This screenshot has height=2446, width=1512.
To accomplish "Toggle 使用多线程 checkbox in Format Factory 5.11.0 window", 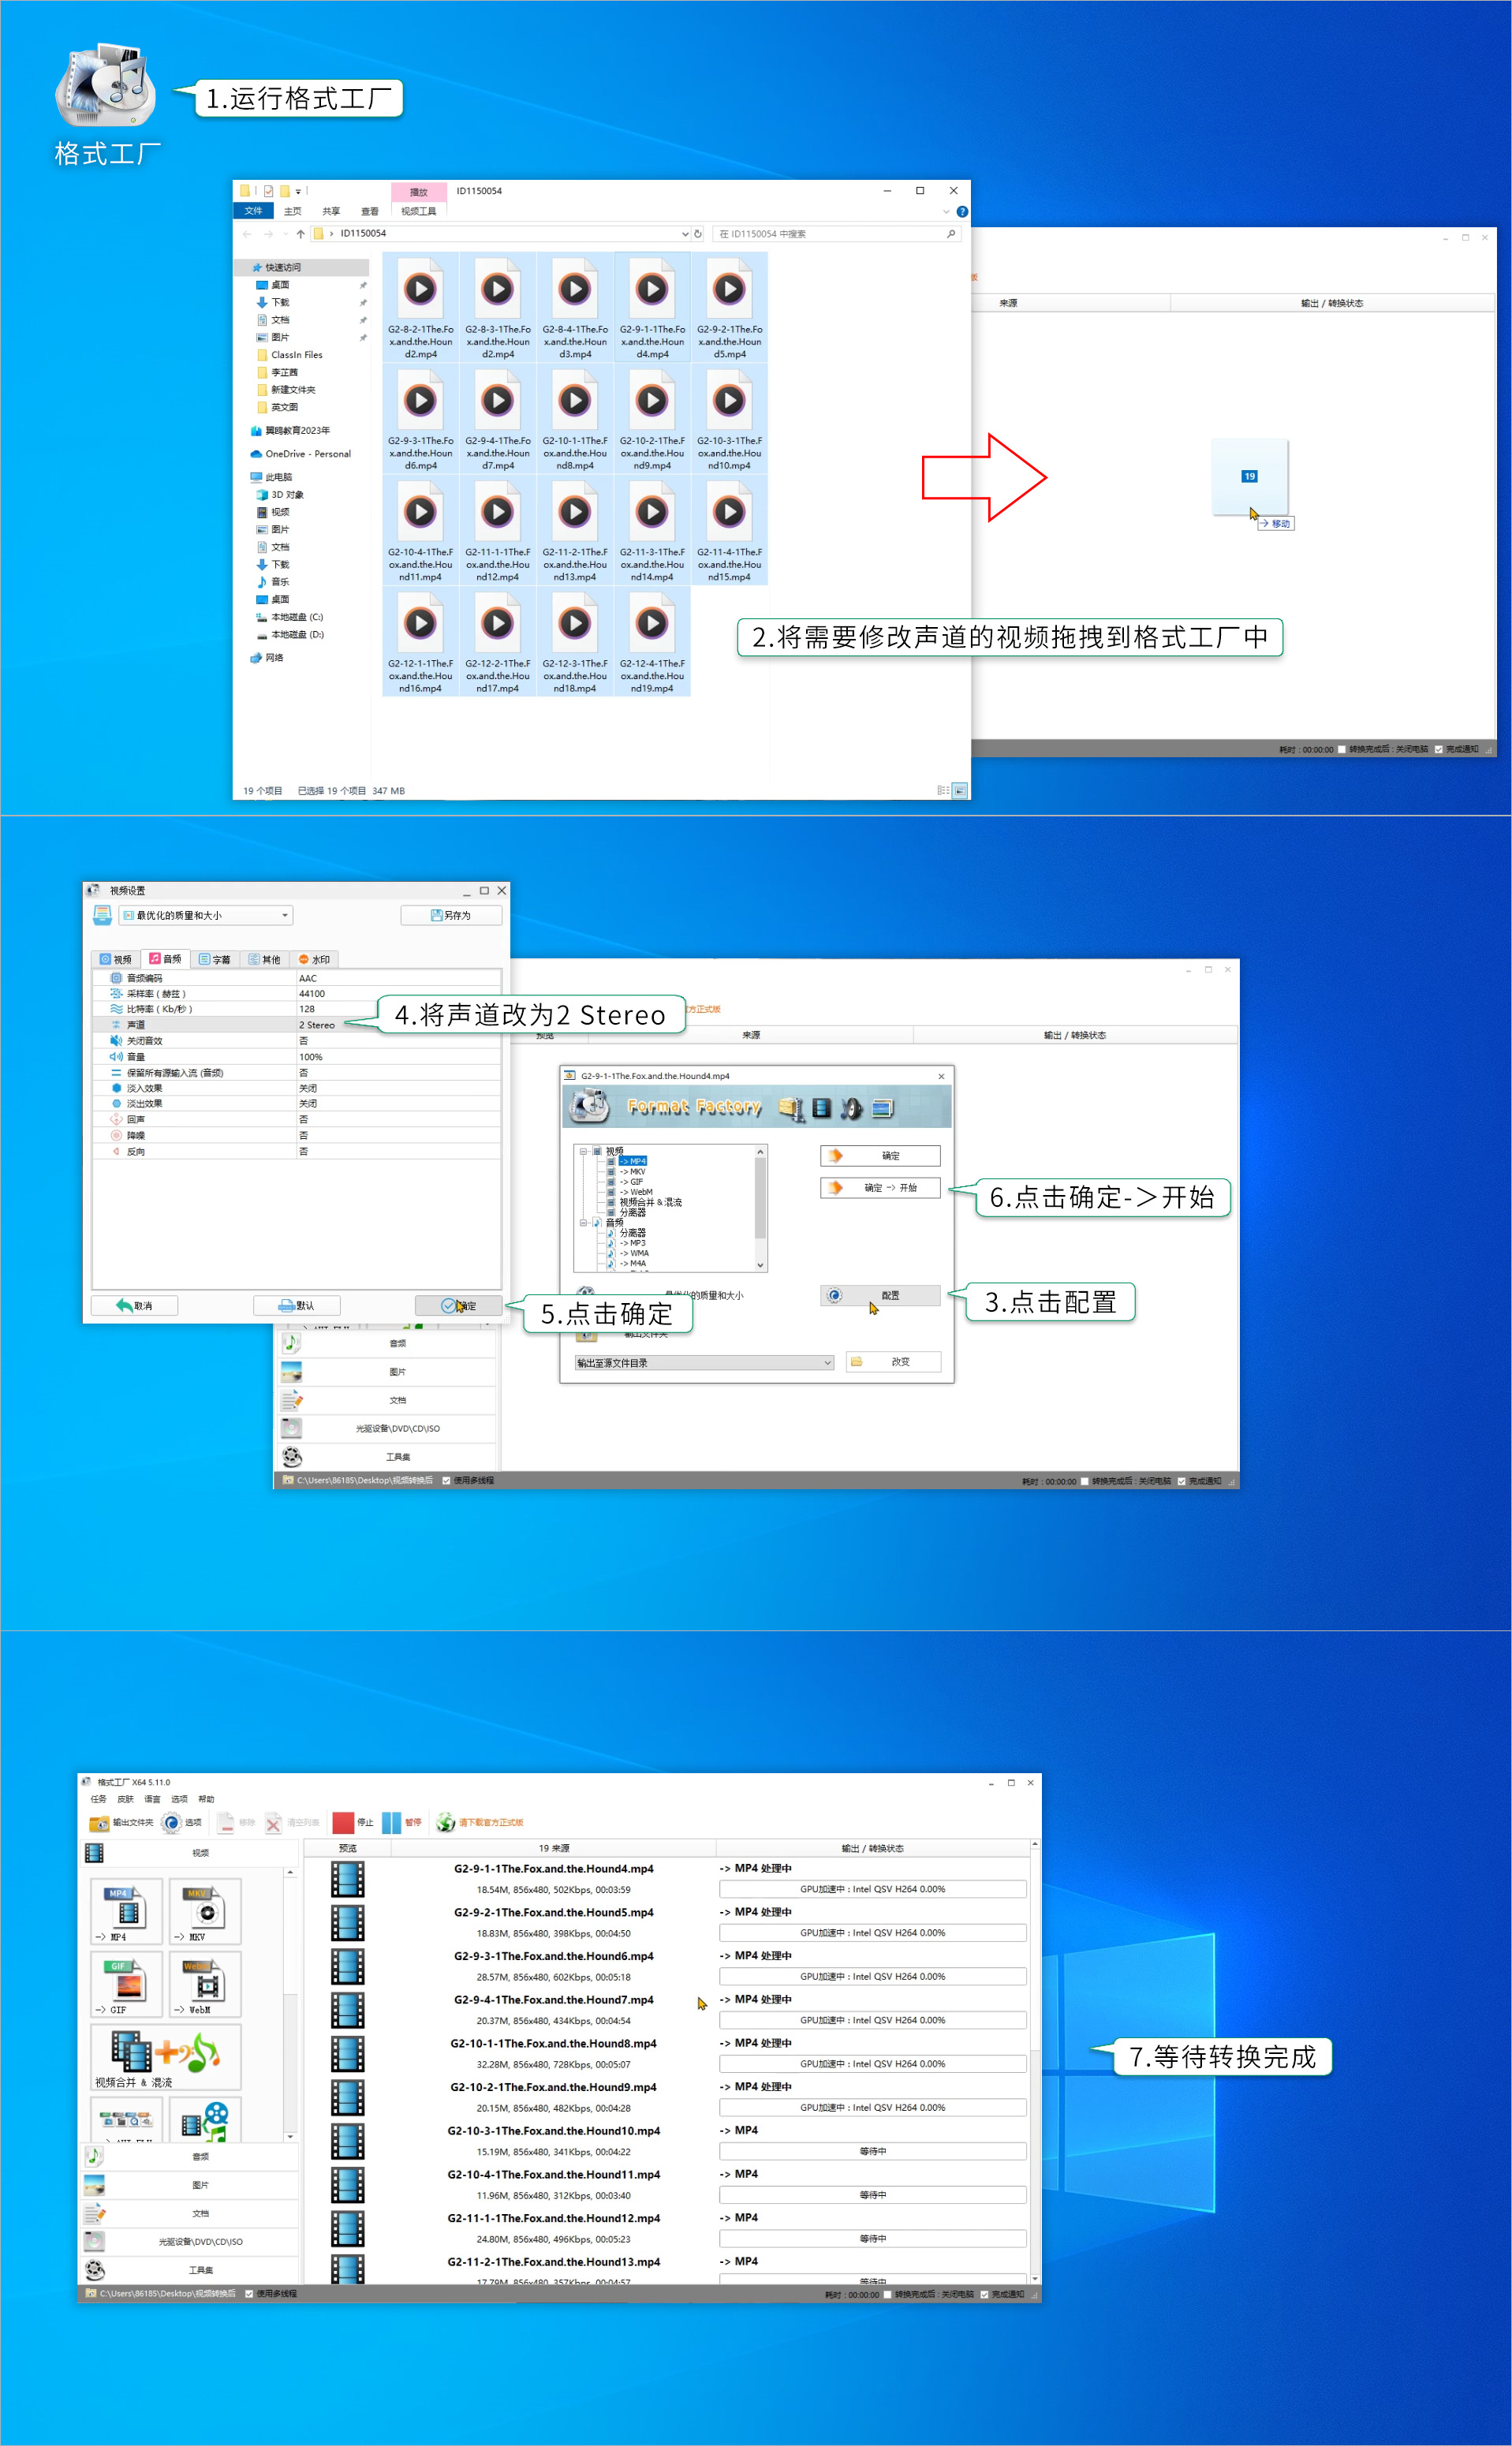I will tap(249, 2294).
